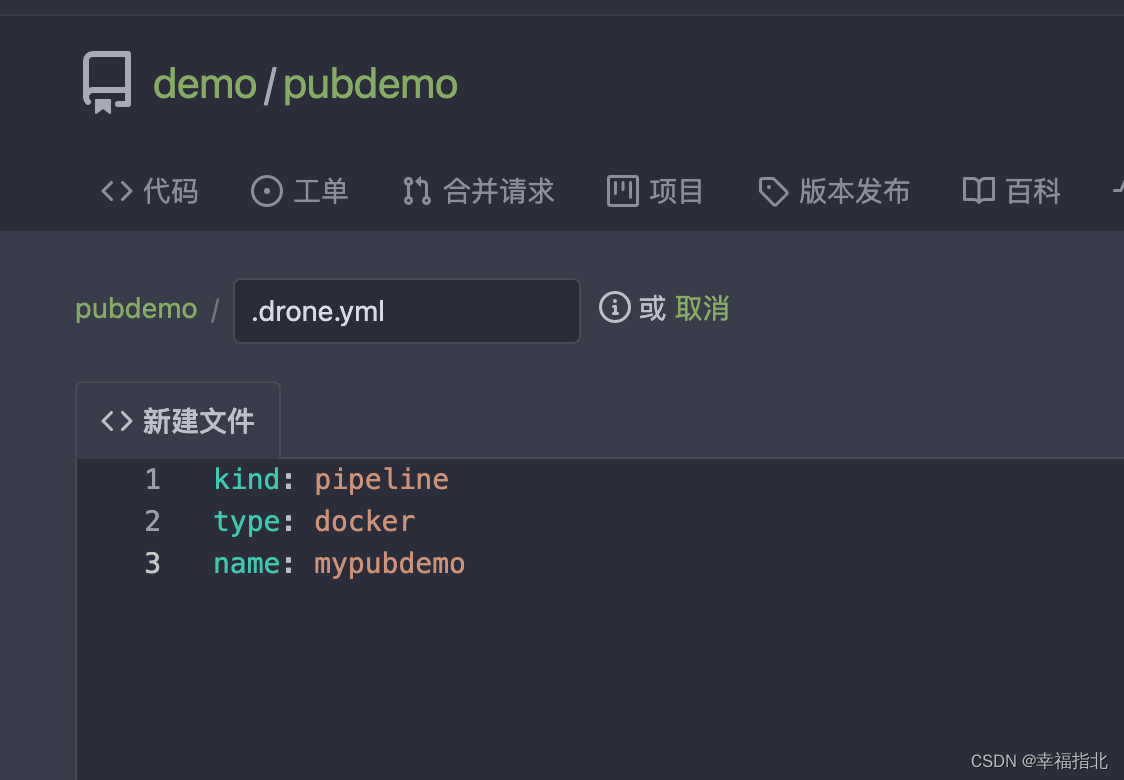Click the 取消 cancel link
Viewport: 1124px width, 780px height.
(702, 309)
